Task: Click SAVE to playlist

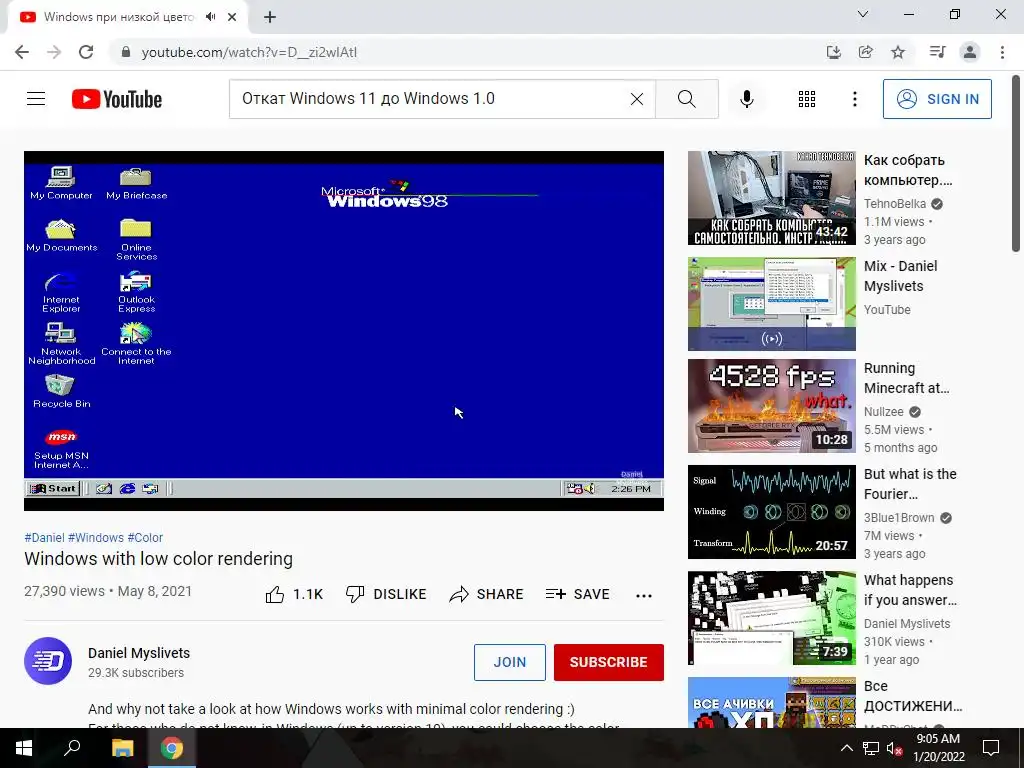Action: [x=577, y=594]
